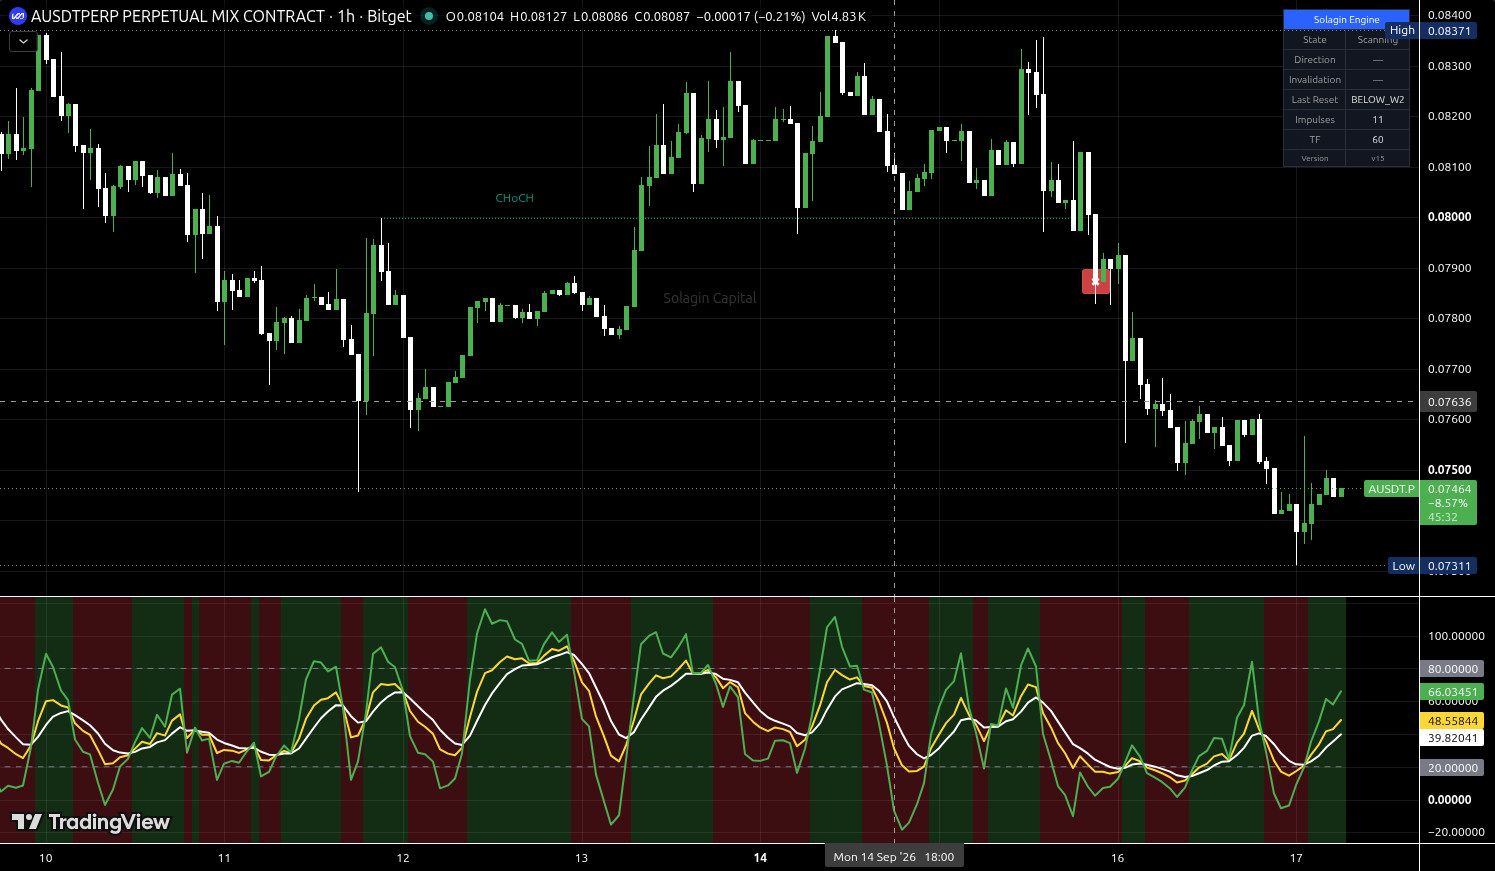Click the crosshair date label Mon 14 Sep

(894, 857)
